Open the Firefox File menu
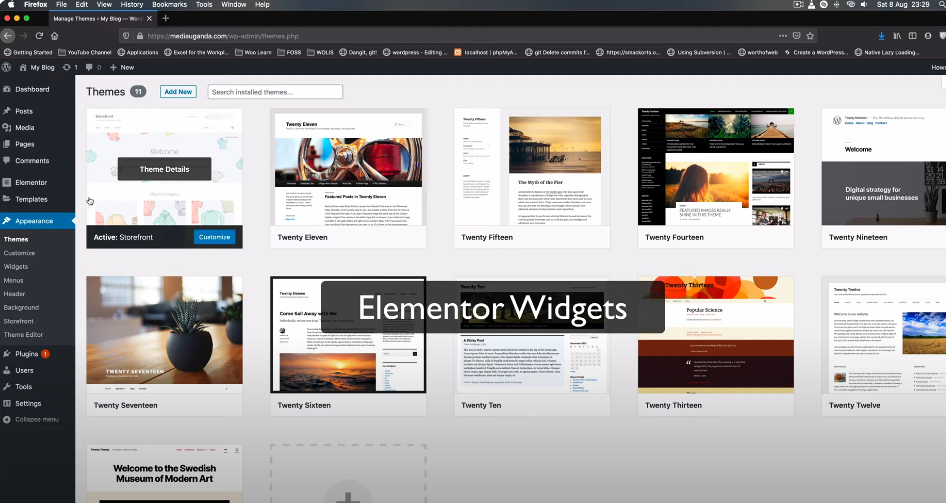This screenshot has width=946, height=503. click(x=62, y=4)
